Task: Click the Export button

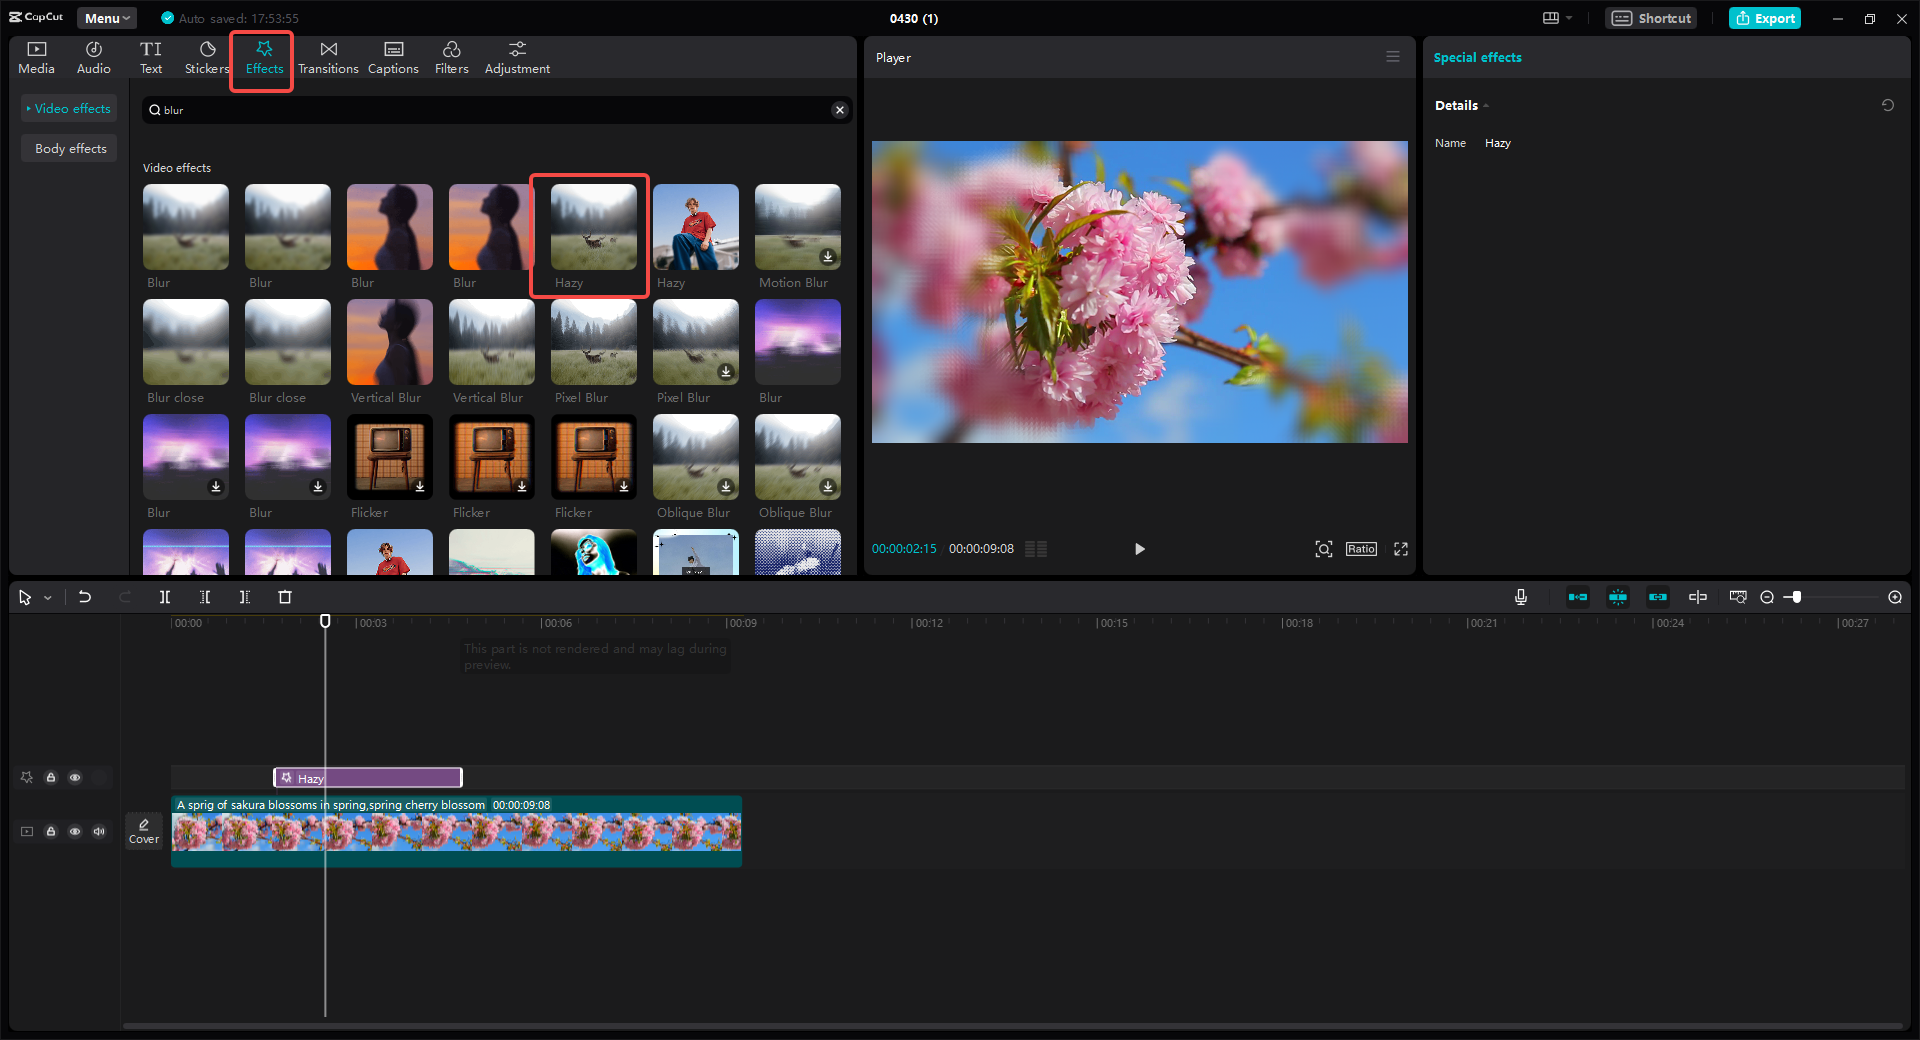Action: (1764, 17)
